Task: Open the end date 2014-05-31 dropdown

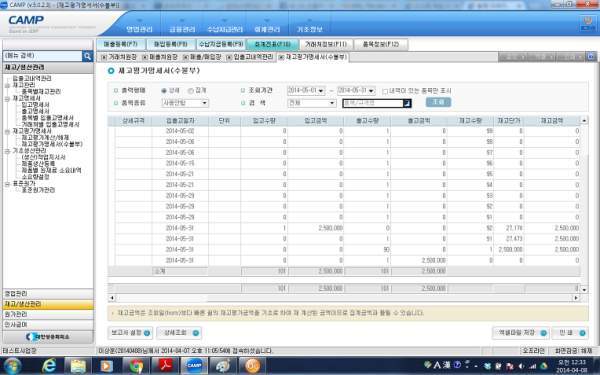Action: (x=371, y=91)
